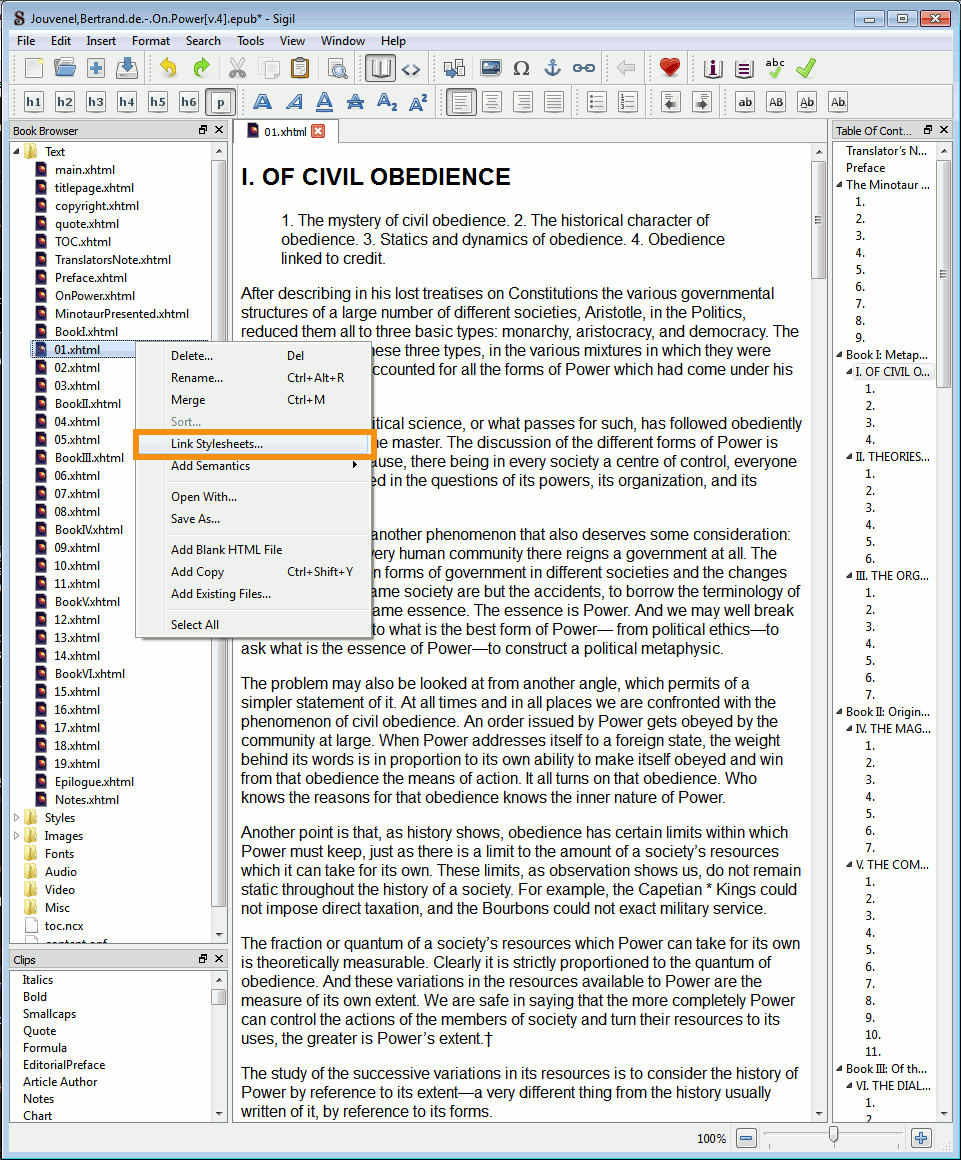Screen dimensions: 961x1160
Task: Expand the Images folder in Book Browser
Action: 16,836
